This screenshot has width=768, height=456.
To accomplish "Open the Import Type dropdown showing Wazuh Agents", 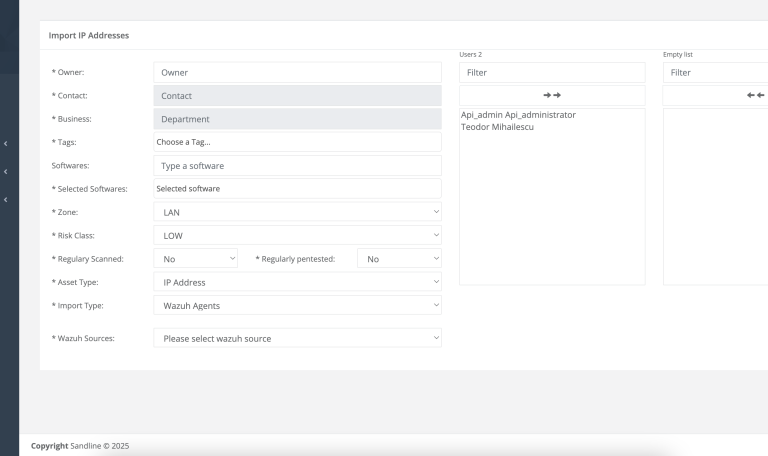I will [x=297, y=305].
